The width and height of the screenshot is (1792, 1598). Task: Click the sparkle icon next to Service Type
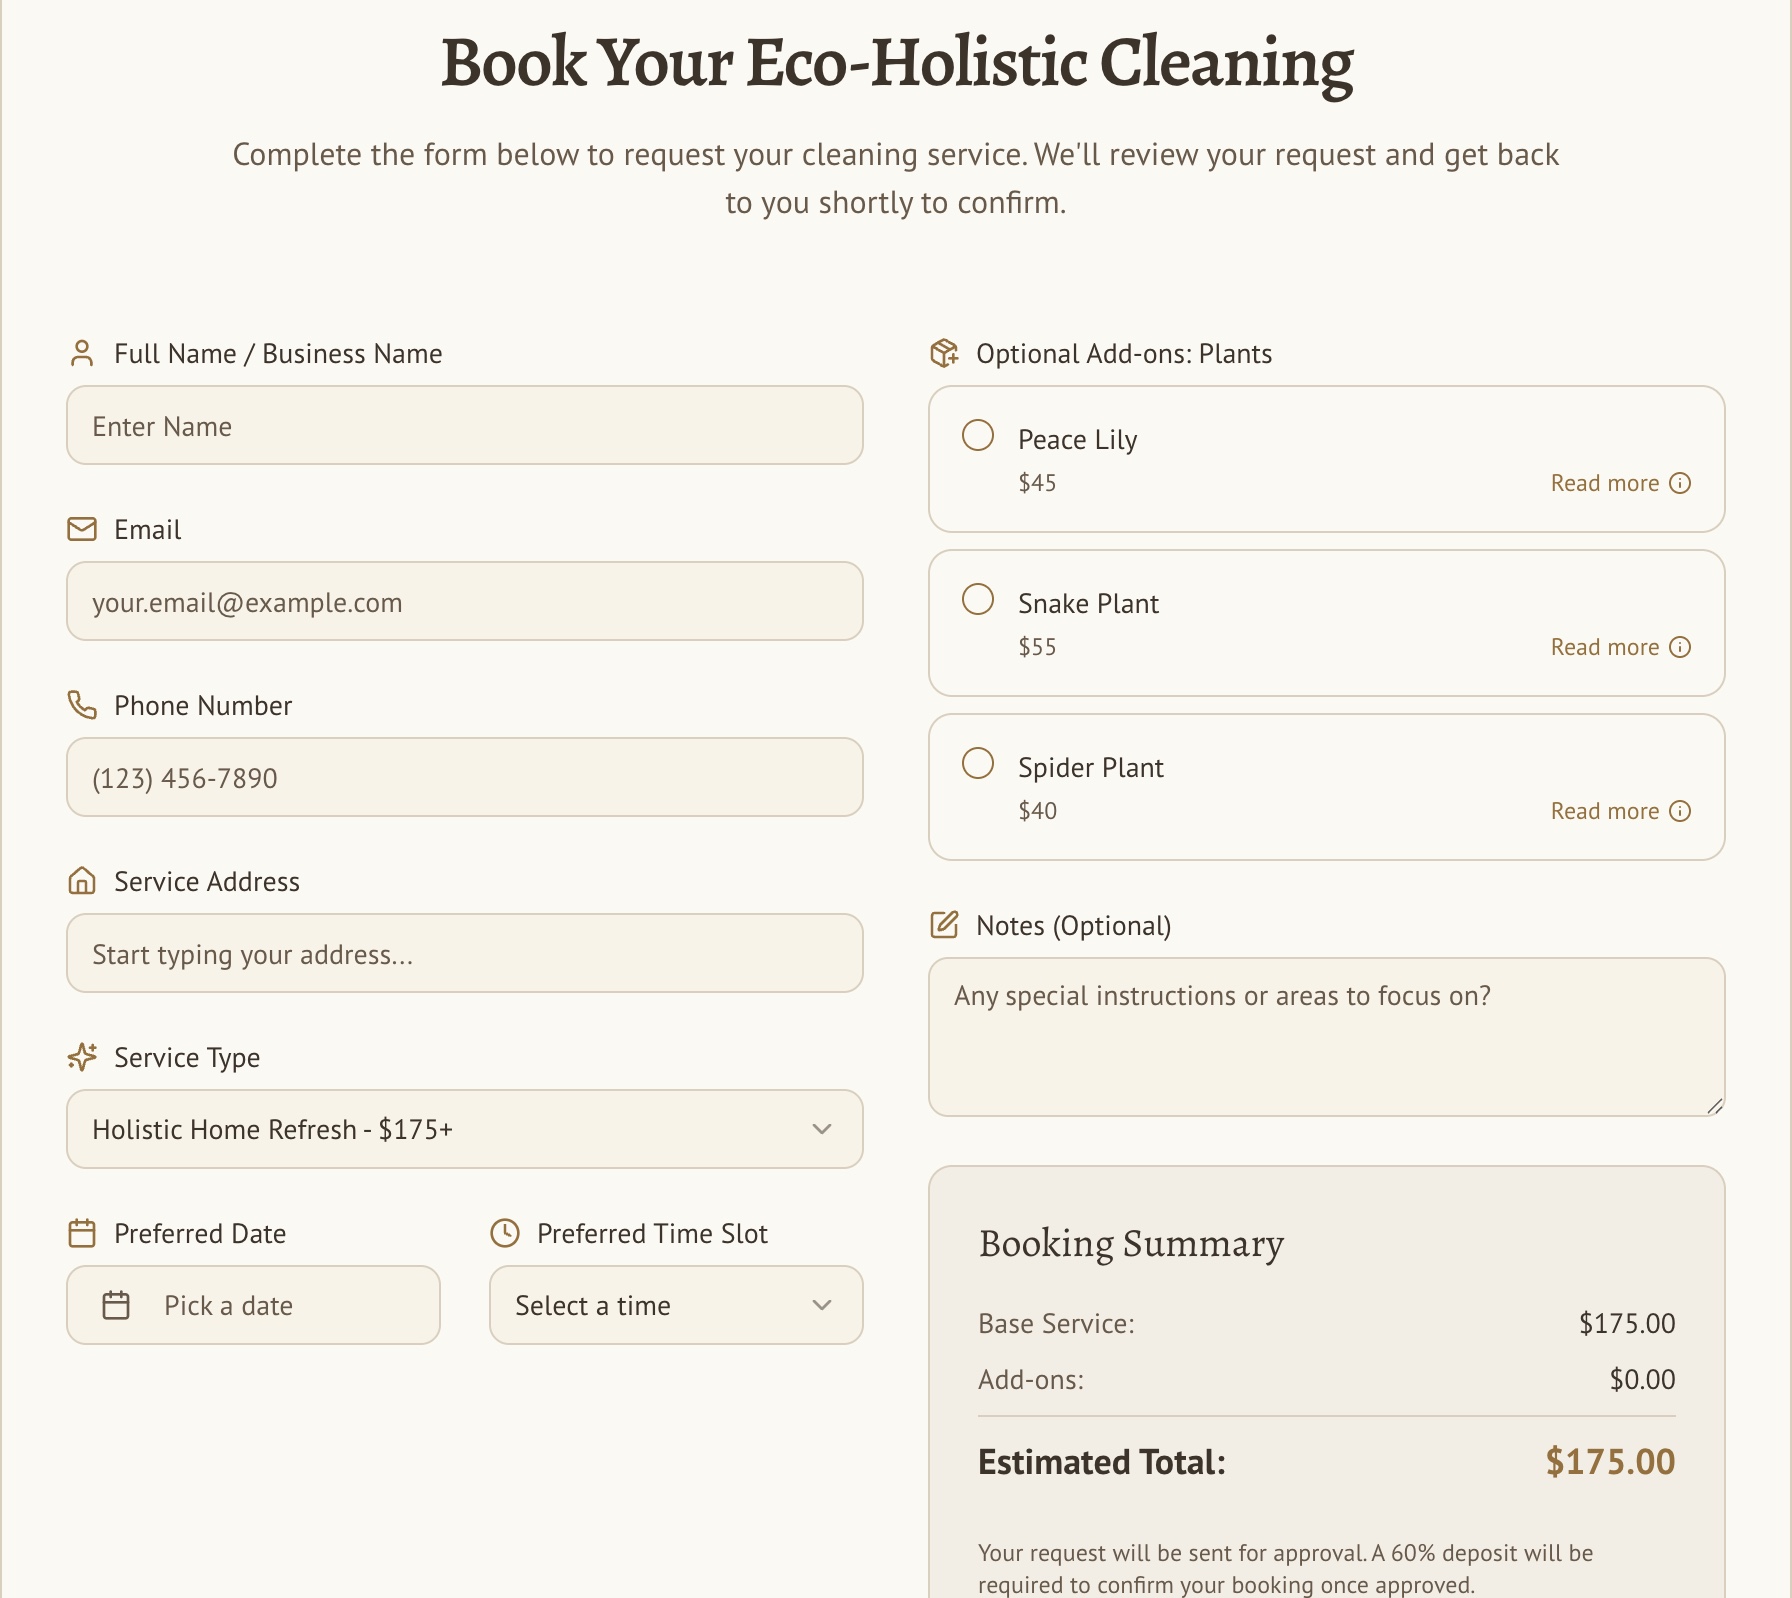click(82, 1057)
